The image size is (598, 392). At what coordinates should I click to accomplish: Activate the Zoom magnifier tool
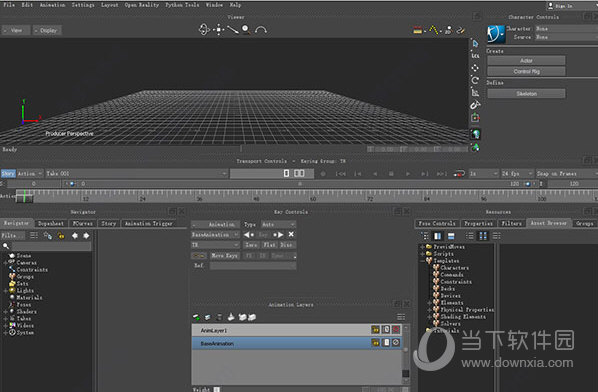[x=246, y=29]
